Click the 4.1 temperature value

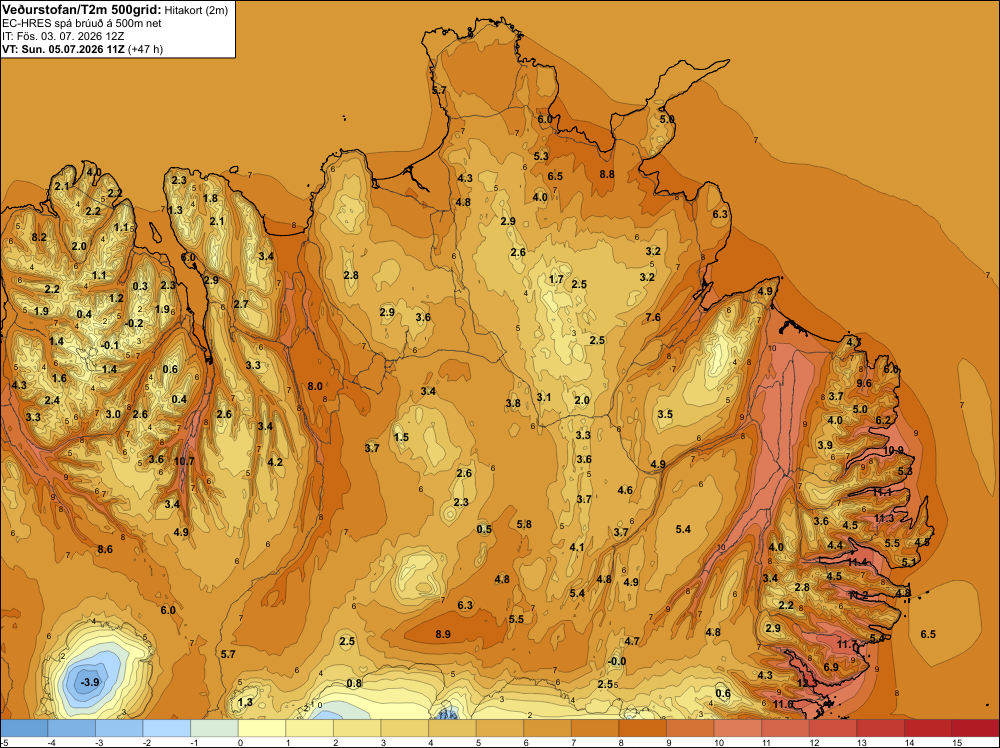(x=577, y=547)
